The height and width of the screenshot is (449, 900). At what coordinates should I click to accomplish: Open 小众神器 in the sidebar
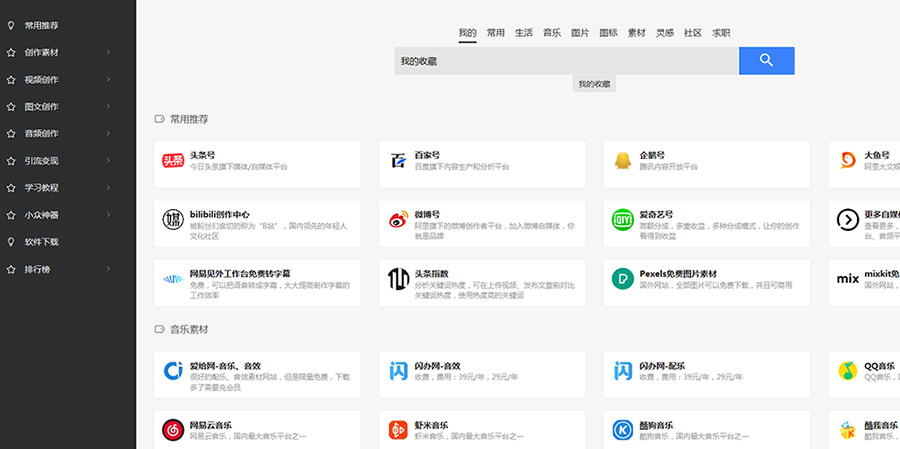(41, 215)
